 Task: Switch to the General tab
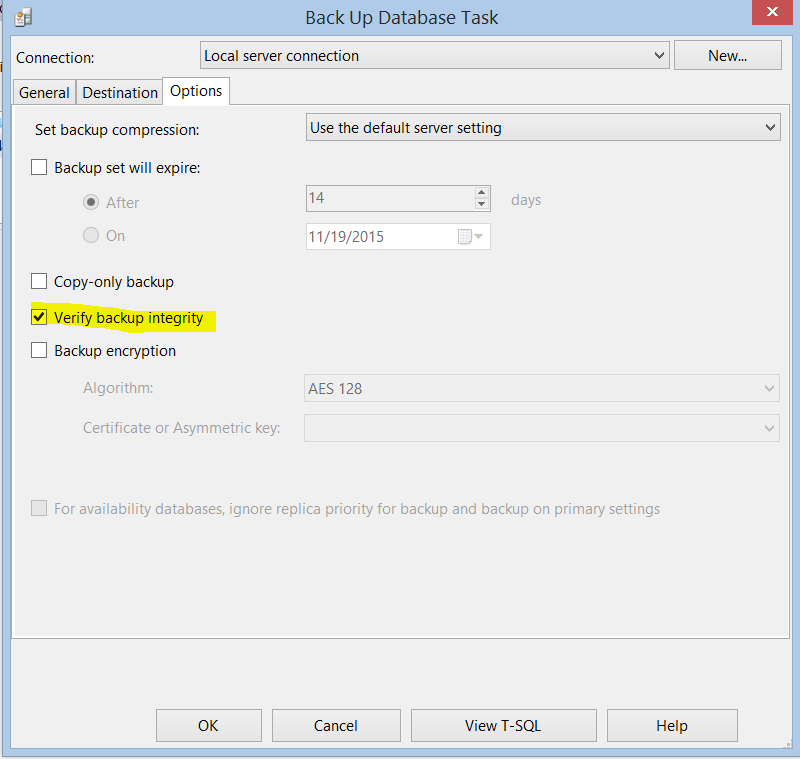(x=45, y=93)
